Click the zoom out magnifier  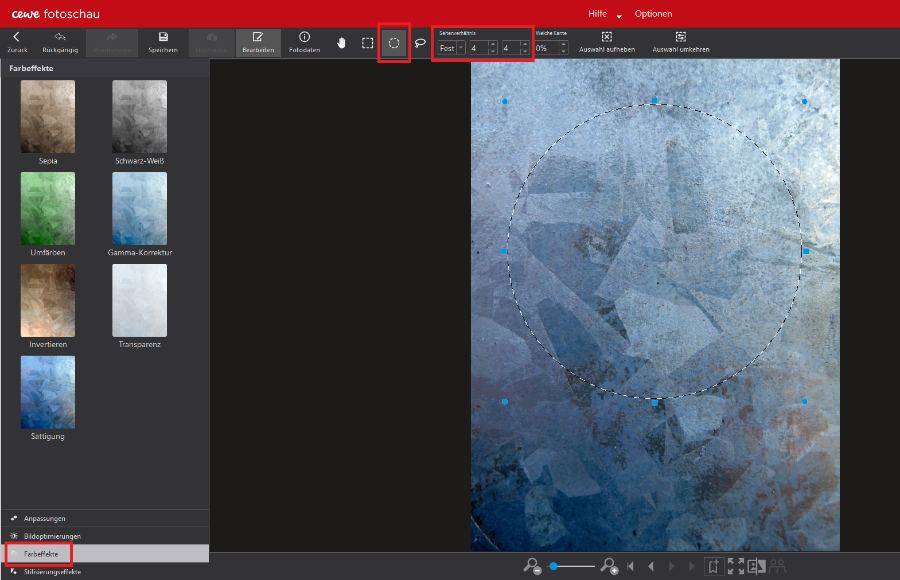[532, 566]
